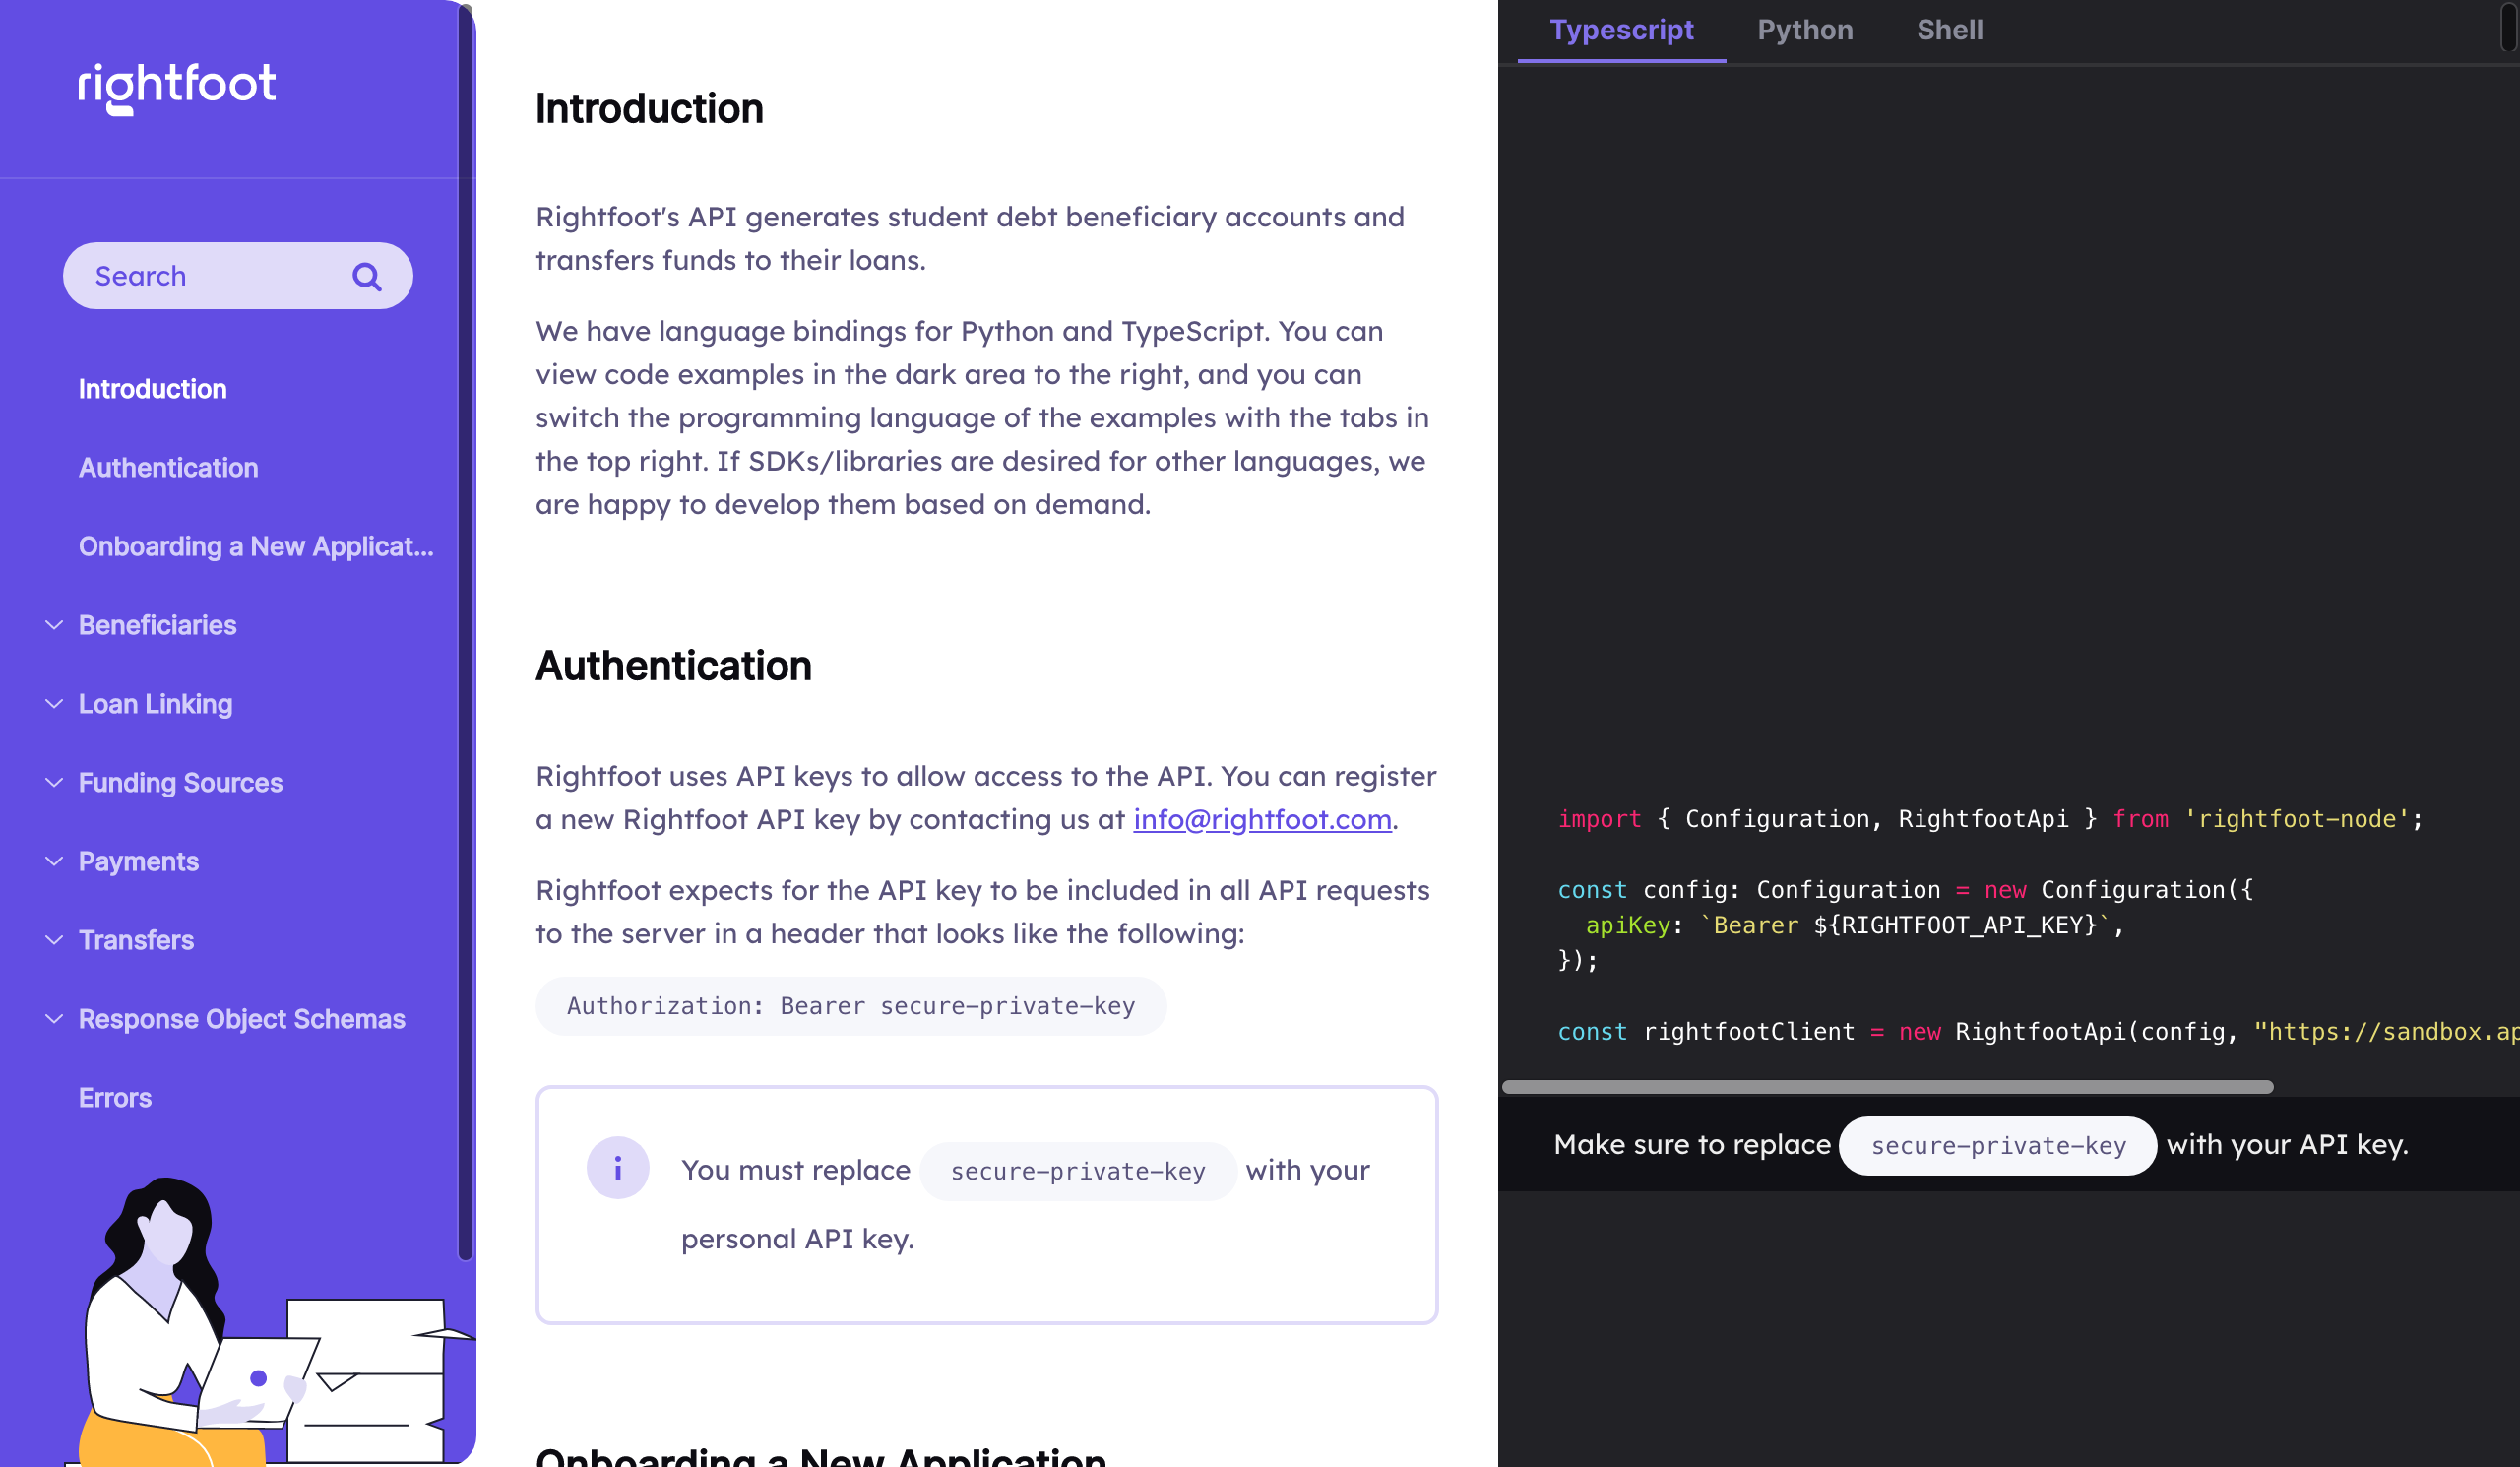The height and width of the screenshot is (1467, 2520).
Task: Click the info icon in the notice box
Action: 618,1168
